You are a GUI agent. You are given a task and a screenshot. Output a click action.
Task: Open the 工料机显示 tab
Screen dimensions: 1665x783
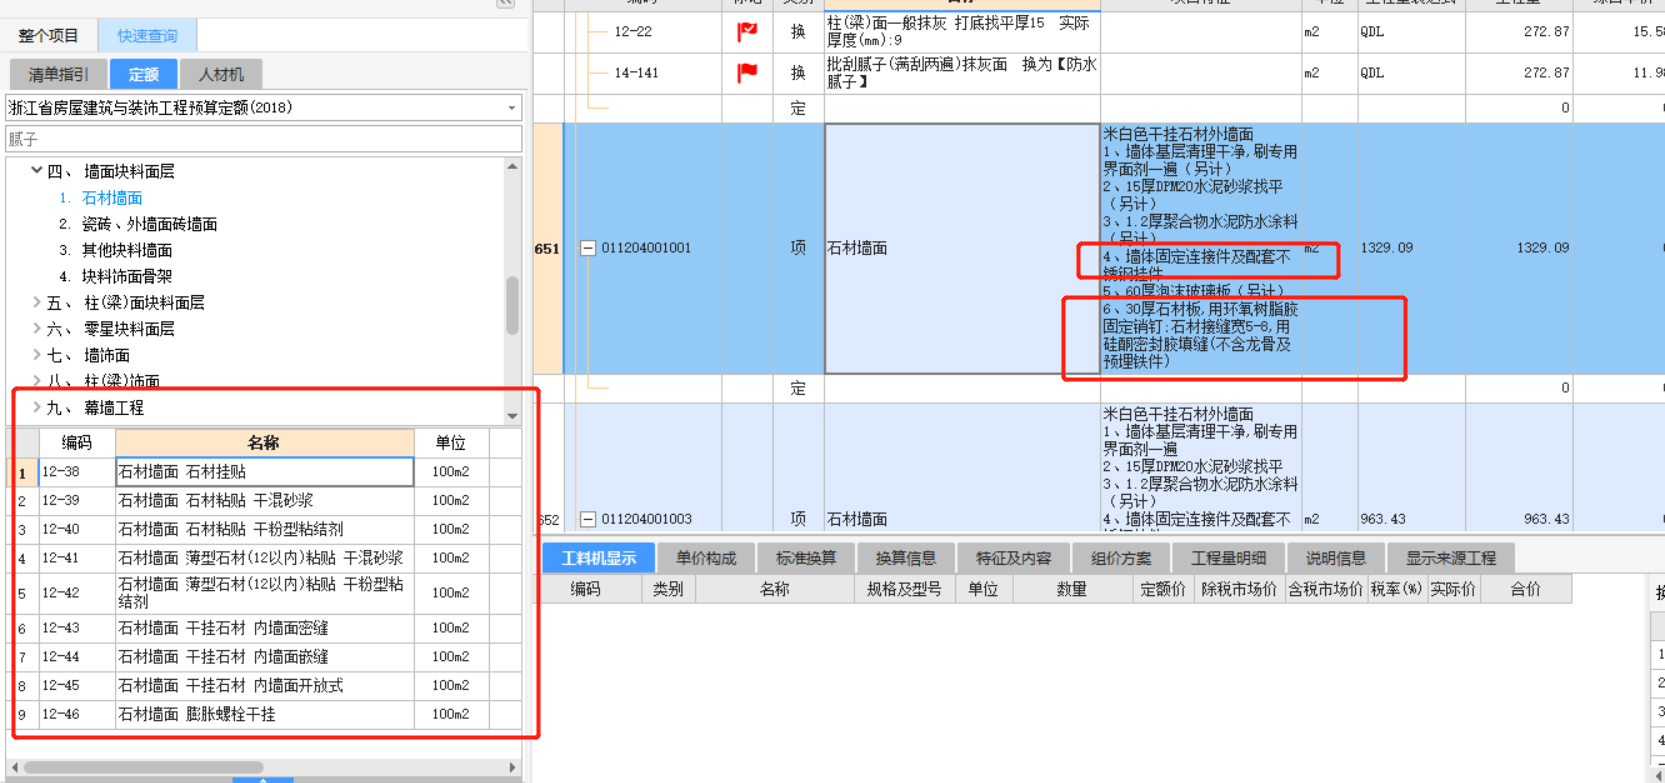[598, 558]
